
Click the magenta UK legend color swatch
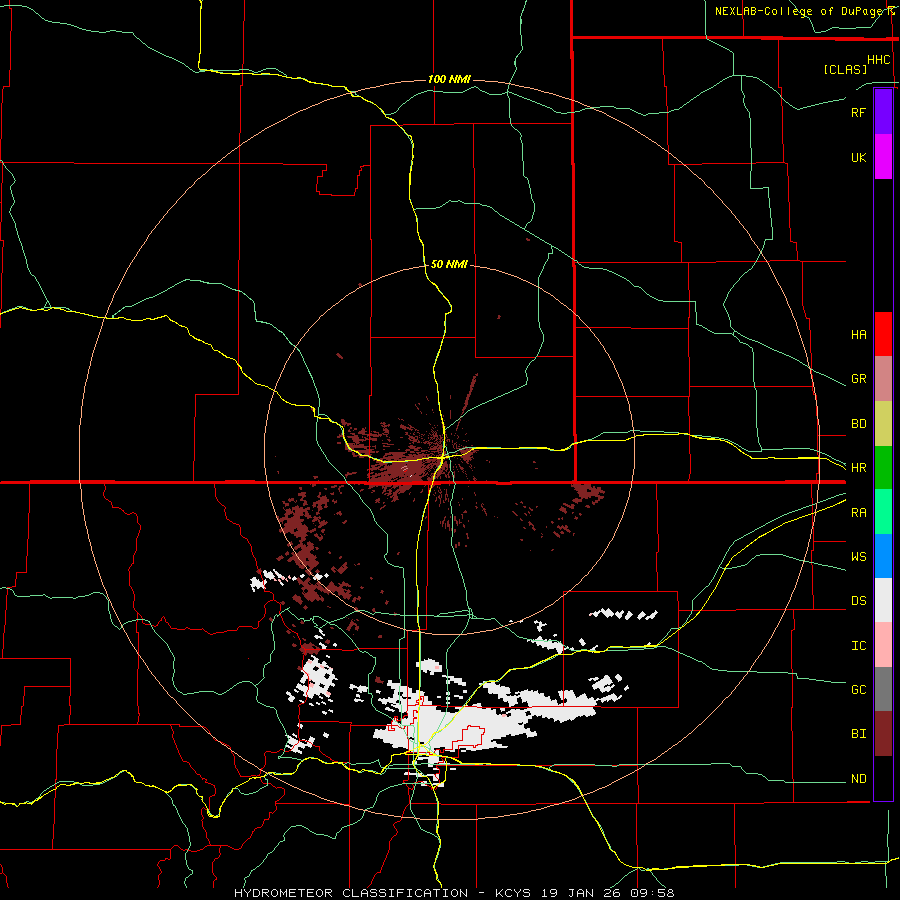coord(883,157)
